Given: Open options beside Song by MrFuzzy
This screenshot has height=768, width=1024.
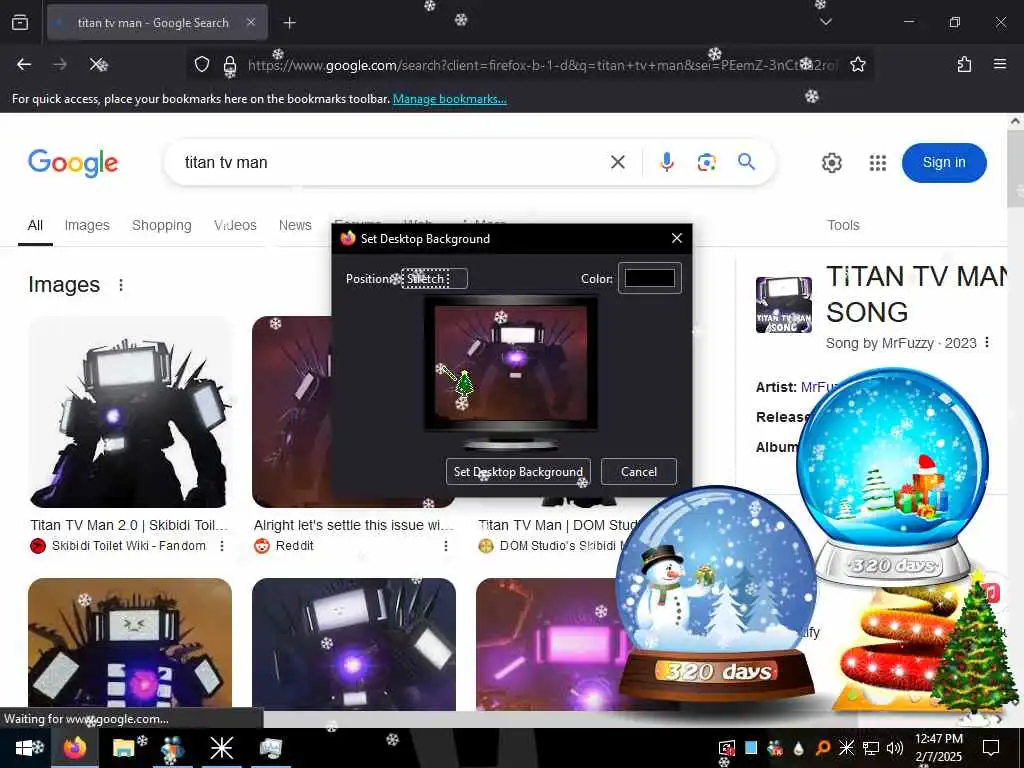Looking at the screenshot, I should point(987,342).
